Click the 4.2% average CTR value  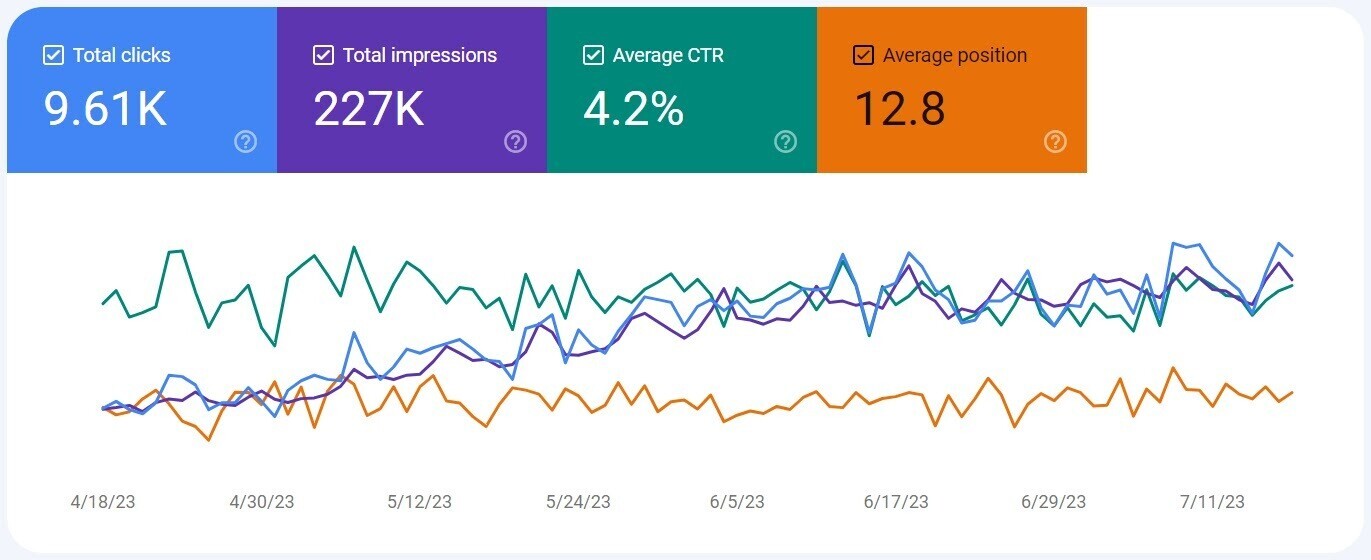pos(633,108)
